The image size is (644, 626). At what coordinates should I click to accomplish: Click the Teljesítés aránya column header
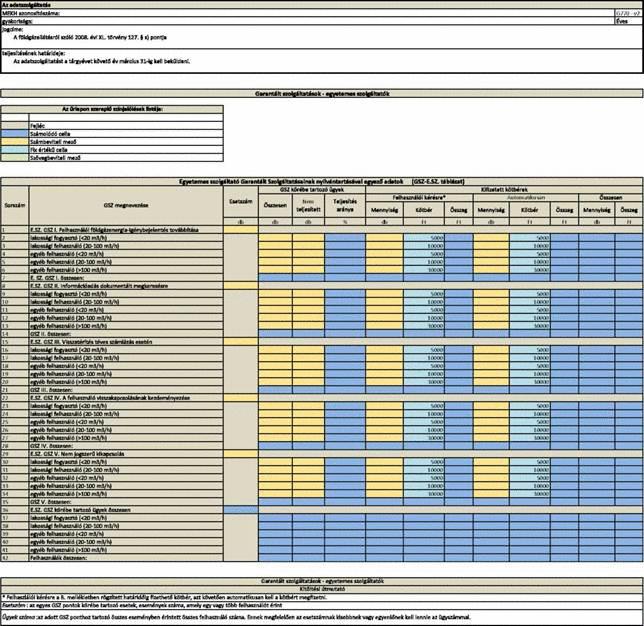click(x=345, y=206)
